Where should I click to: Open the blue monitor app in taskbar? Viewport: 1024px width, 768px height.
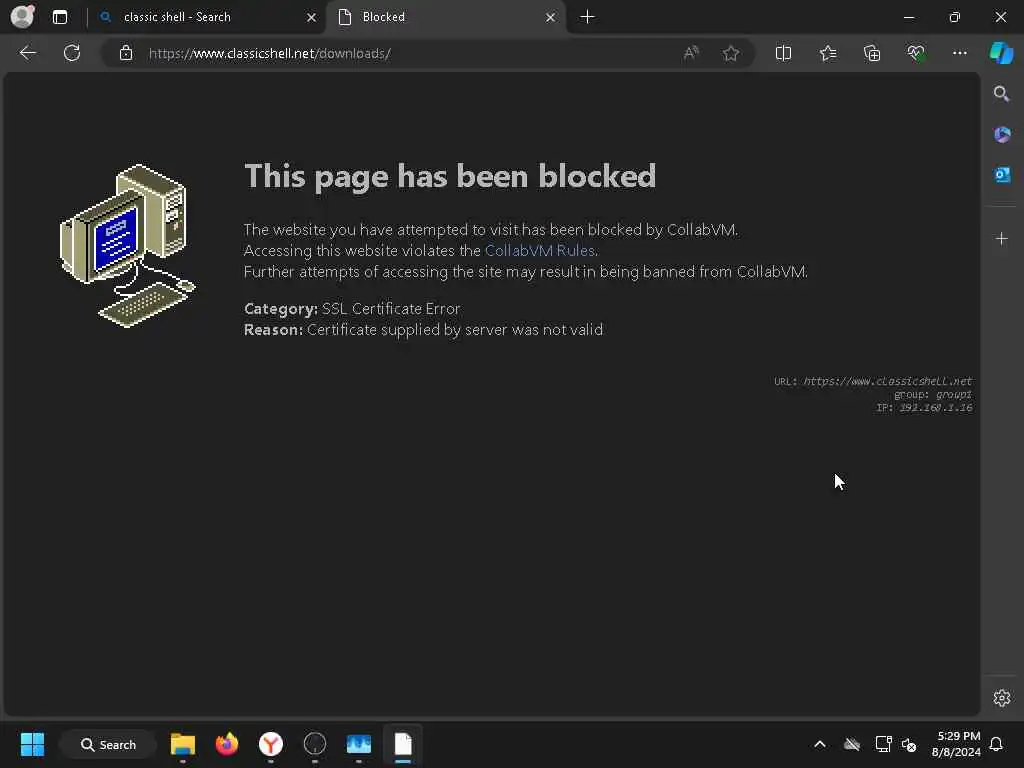pos(359,744)
